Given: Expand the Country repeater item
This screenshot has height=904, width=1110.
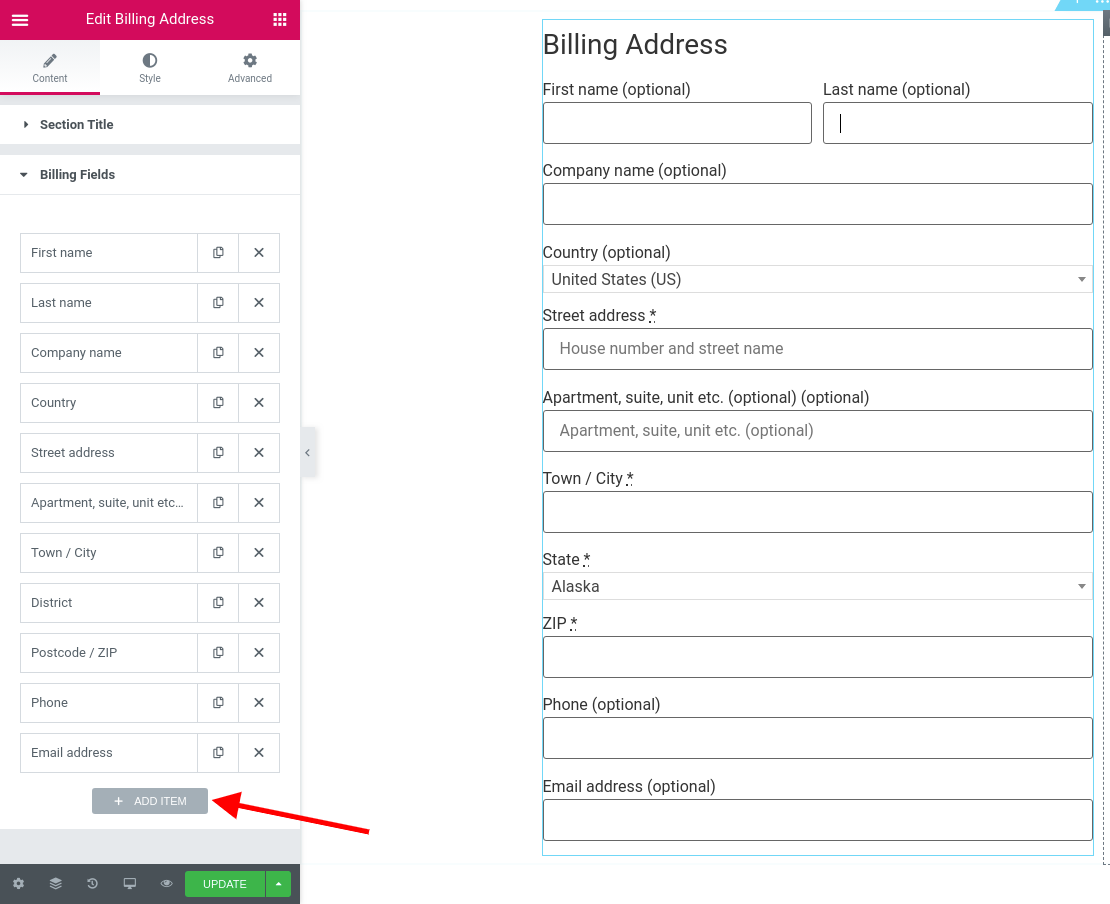Looking at the screenshot, I should [x=109, y=403].
